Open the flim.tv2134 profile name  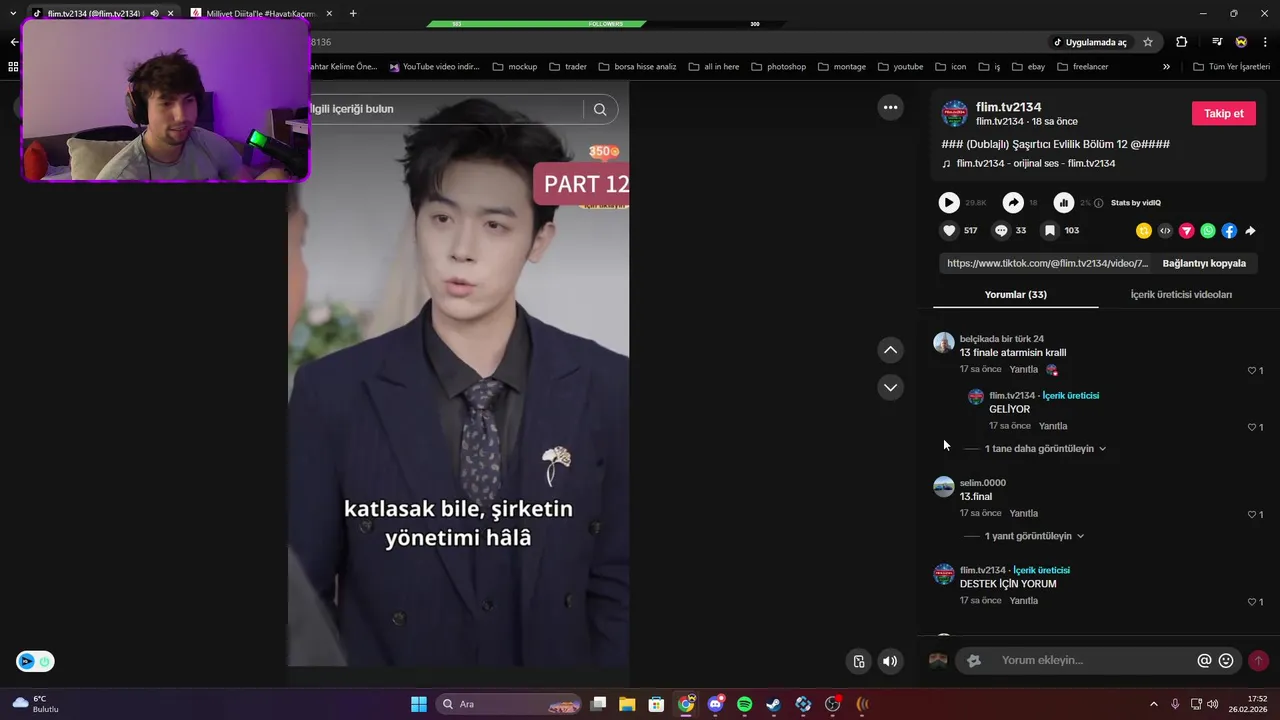[1009, 107]
